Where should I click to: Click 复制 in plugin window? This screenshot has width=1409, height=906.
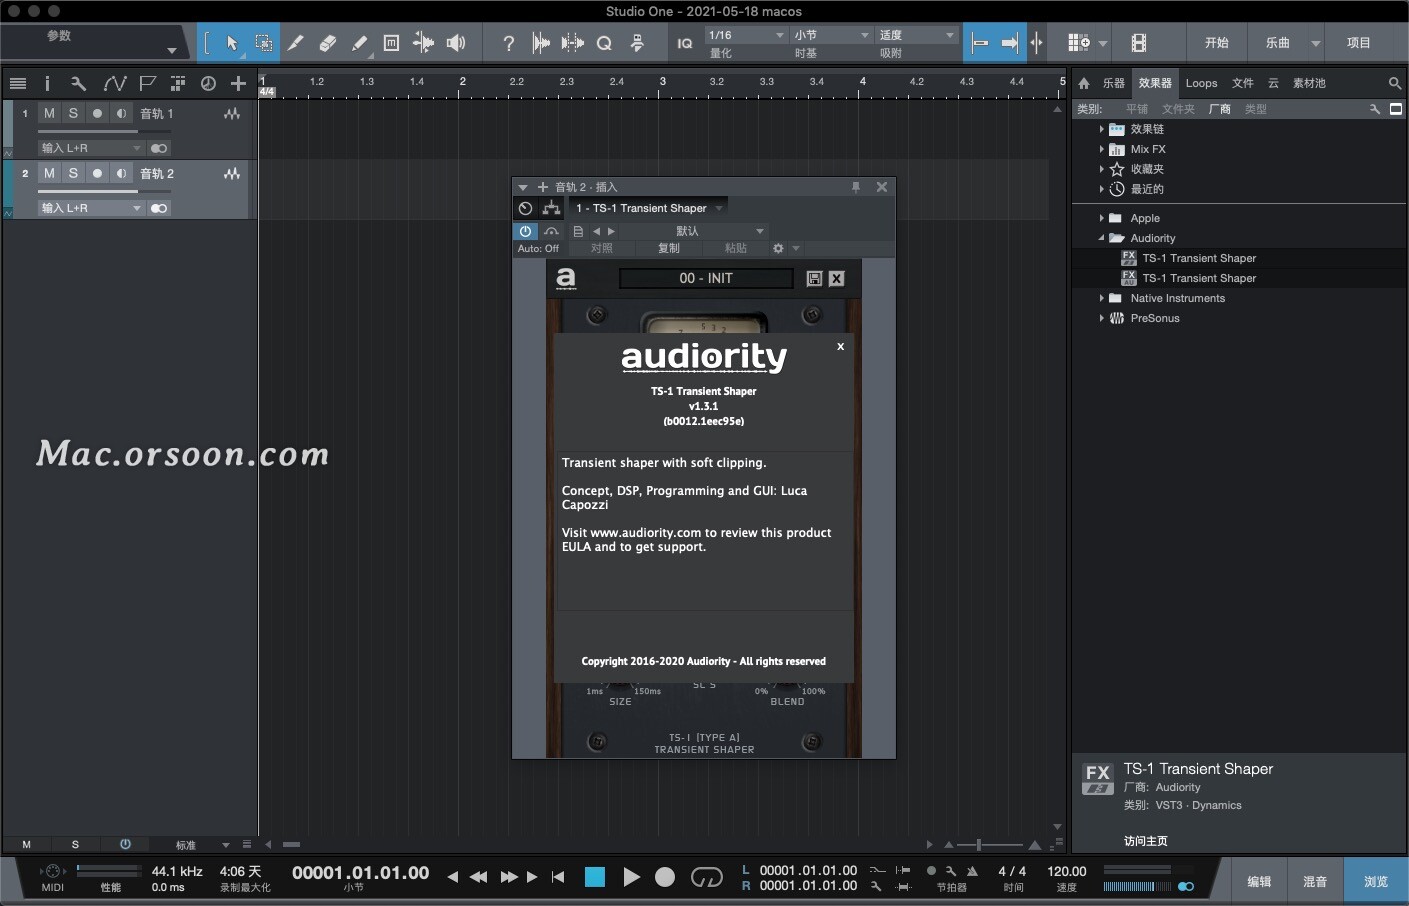pyautogui.click(x=668, y=248)
